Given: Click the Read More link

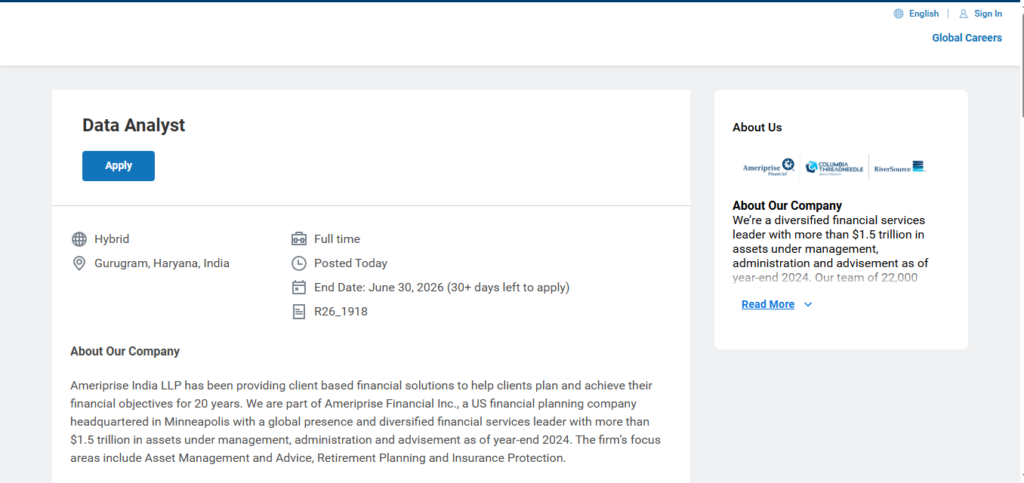Looking at the screenshot, I should point(768,304).
